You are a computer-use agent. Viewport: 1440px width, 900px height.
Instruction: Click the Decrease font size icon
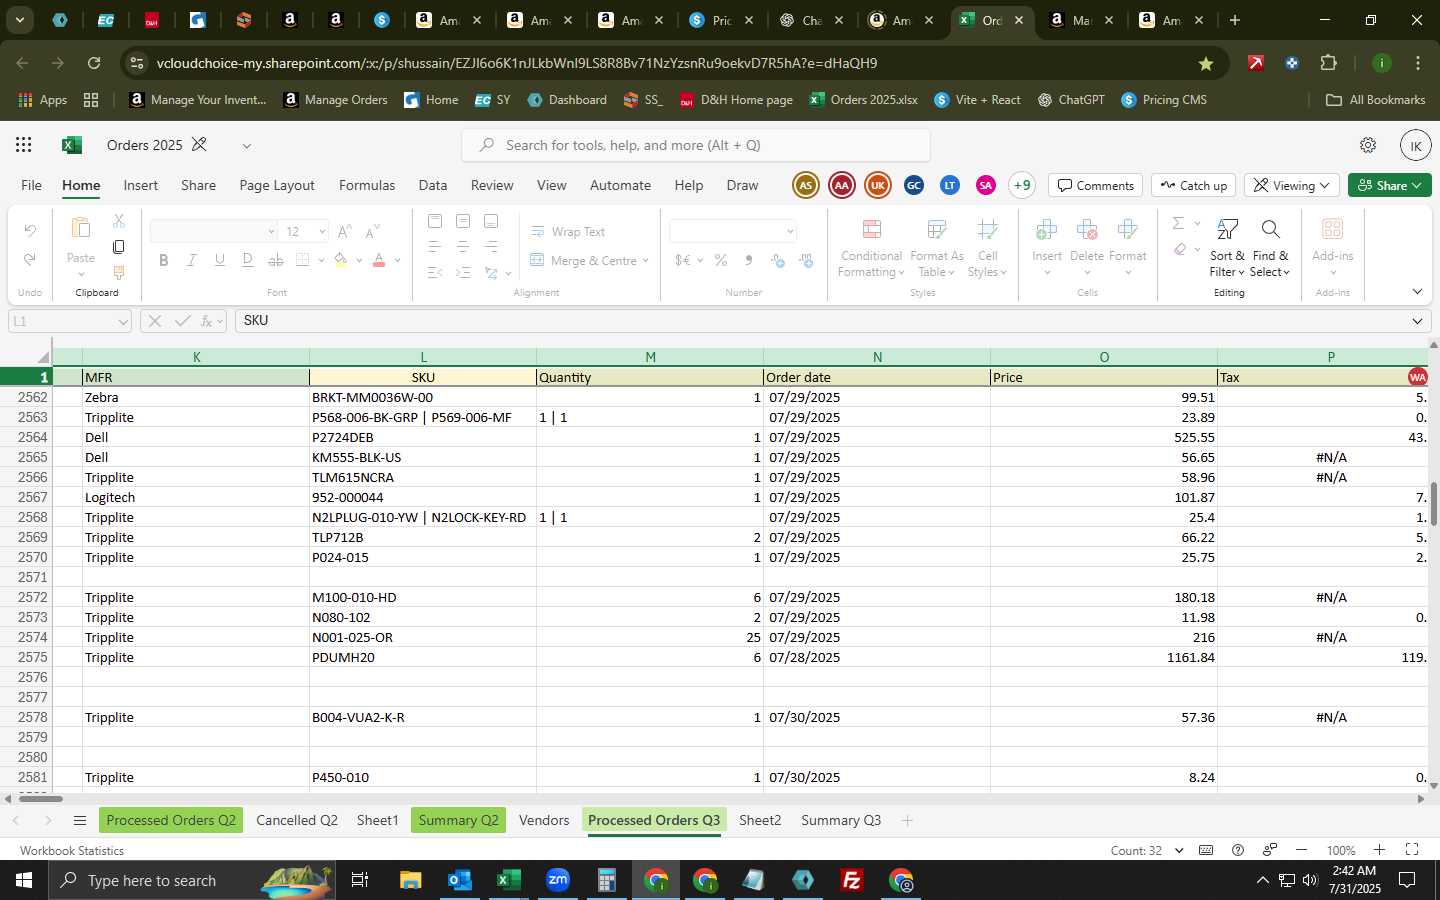371,231
